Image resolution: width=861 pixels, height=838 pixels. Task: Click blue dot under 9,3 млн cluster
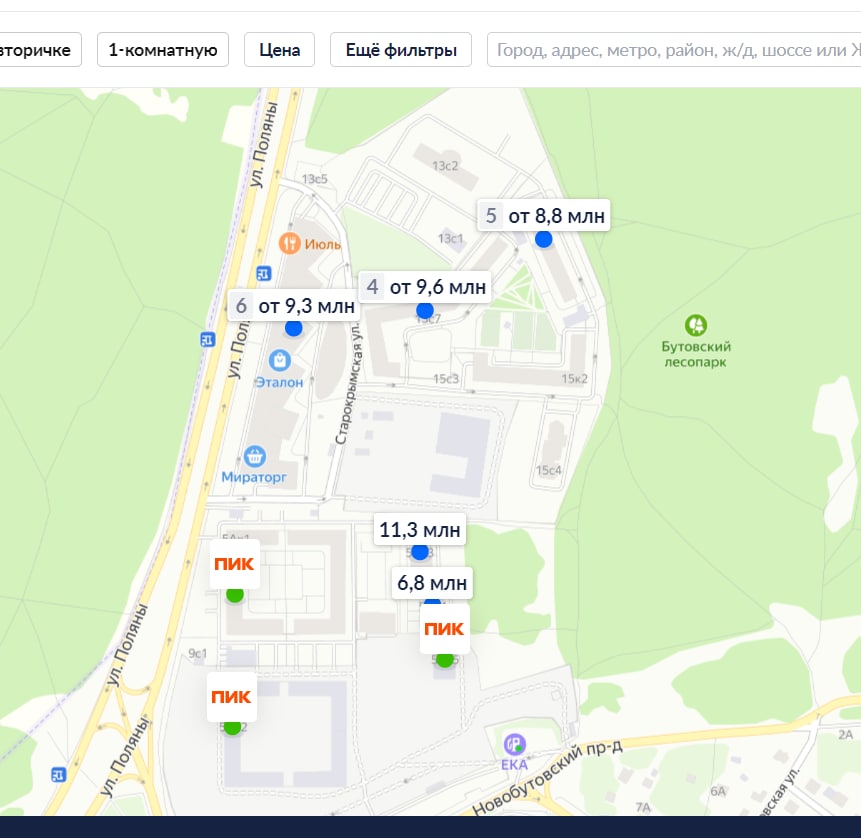(x=294, y=328)
